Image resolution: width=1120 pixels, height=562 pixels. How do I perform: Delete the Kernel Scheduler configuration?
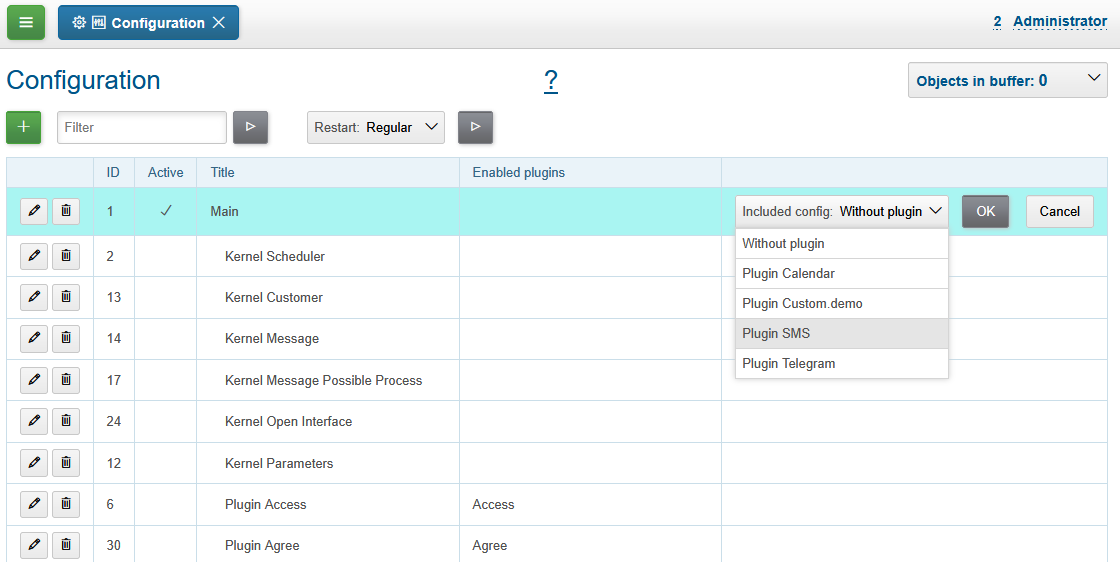66,256
